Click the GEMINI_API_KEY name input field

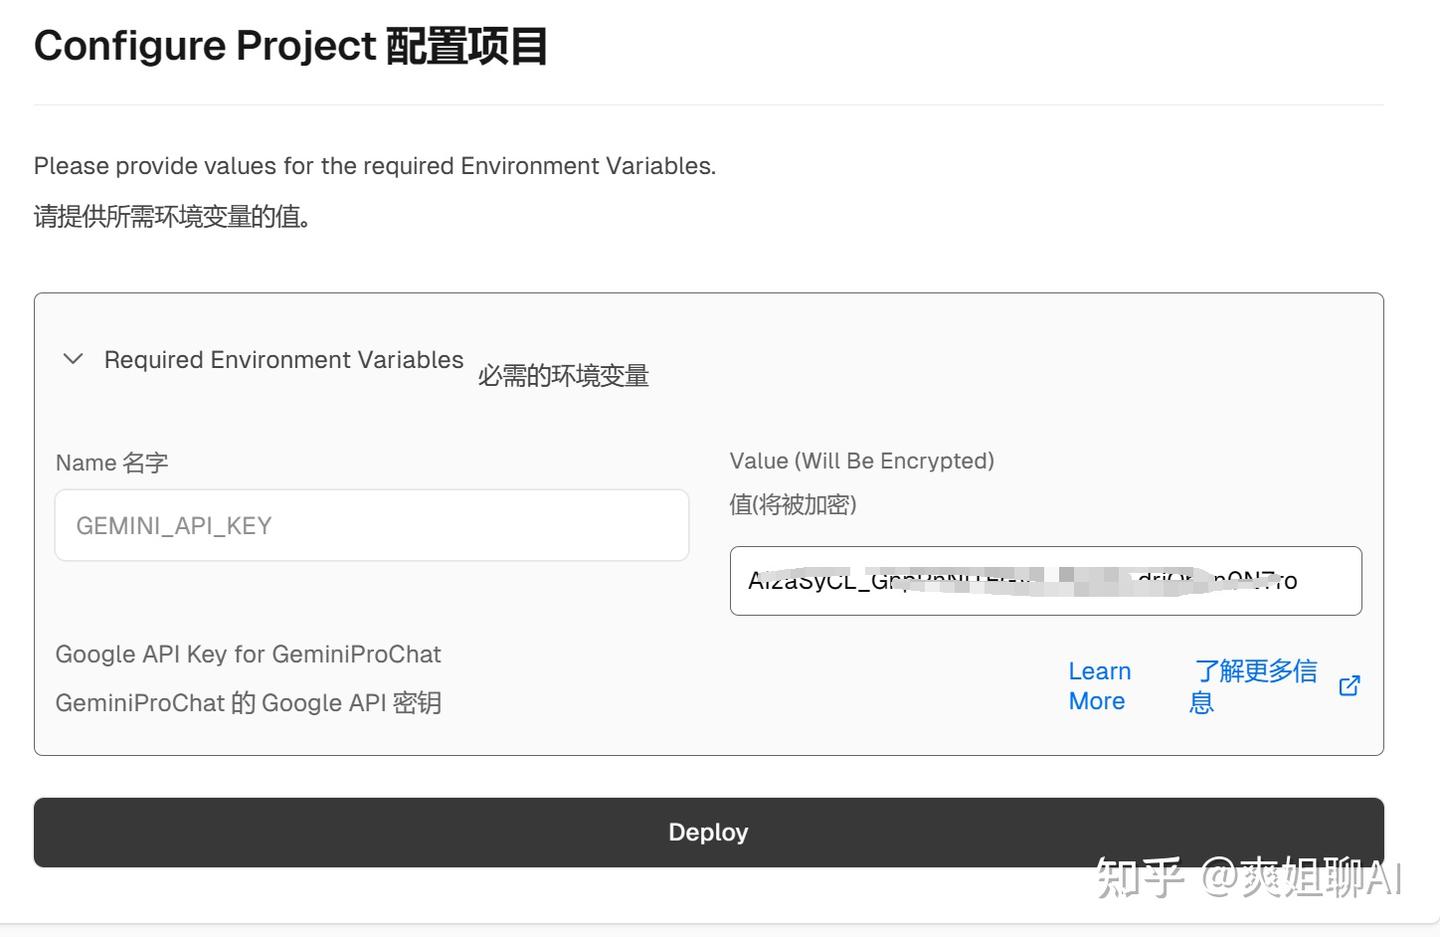click(x=371, y=524)
